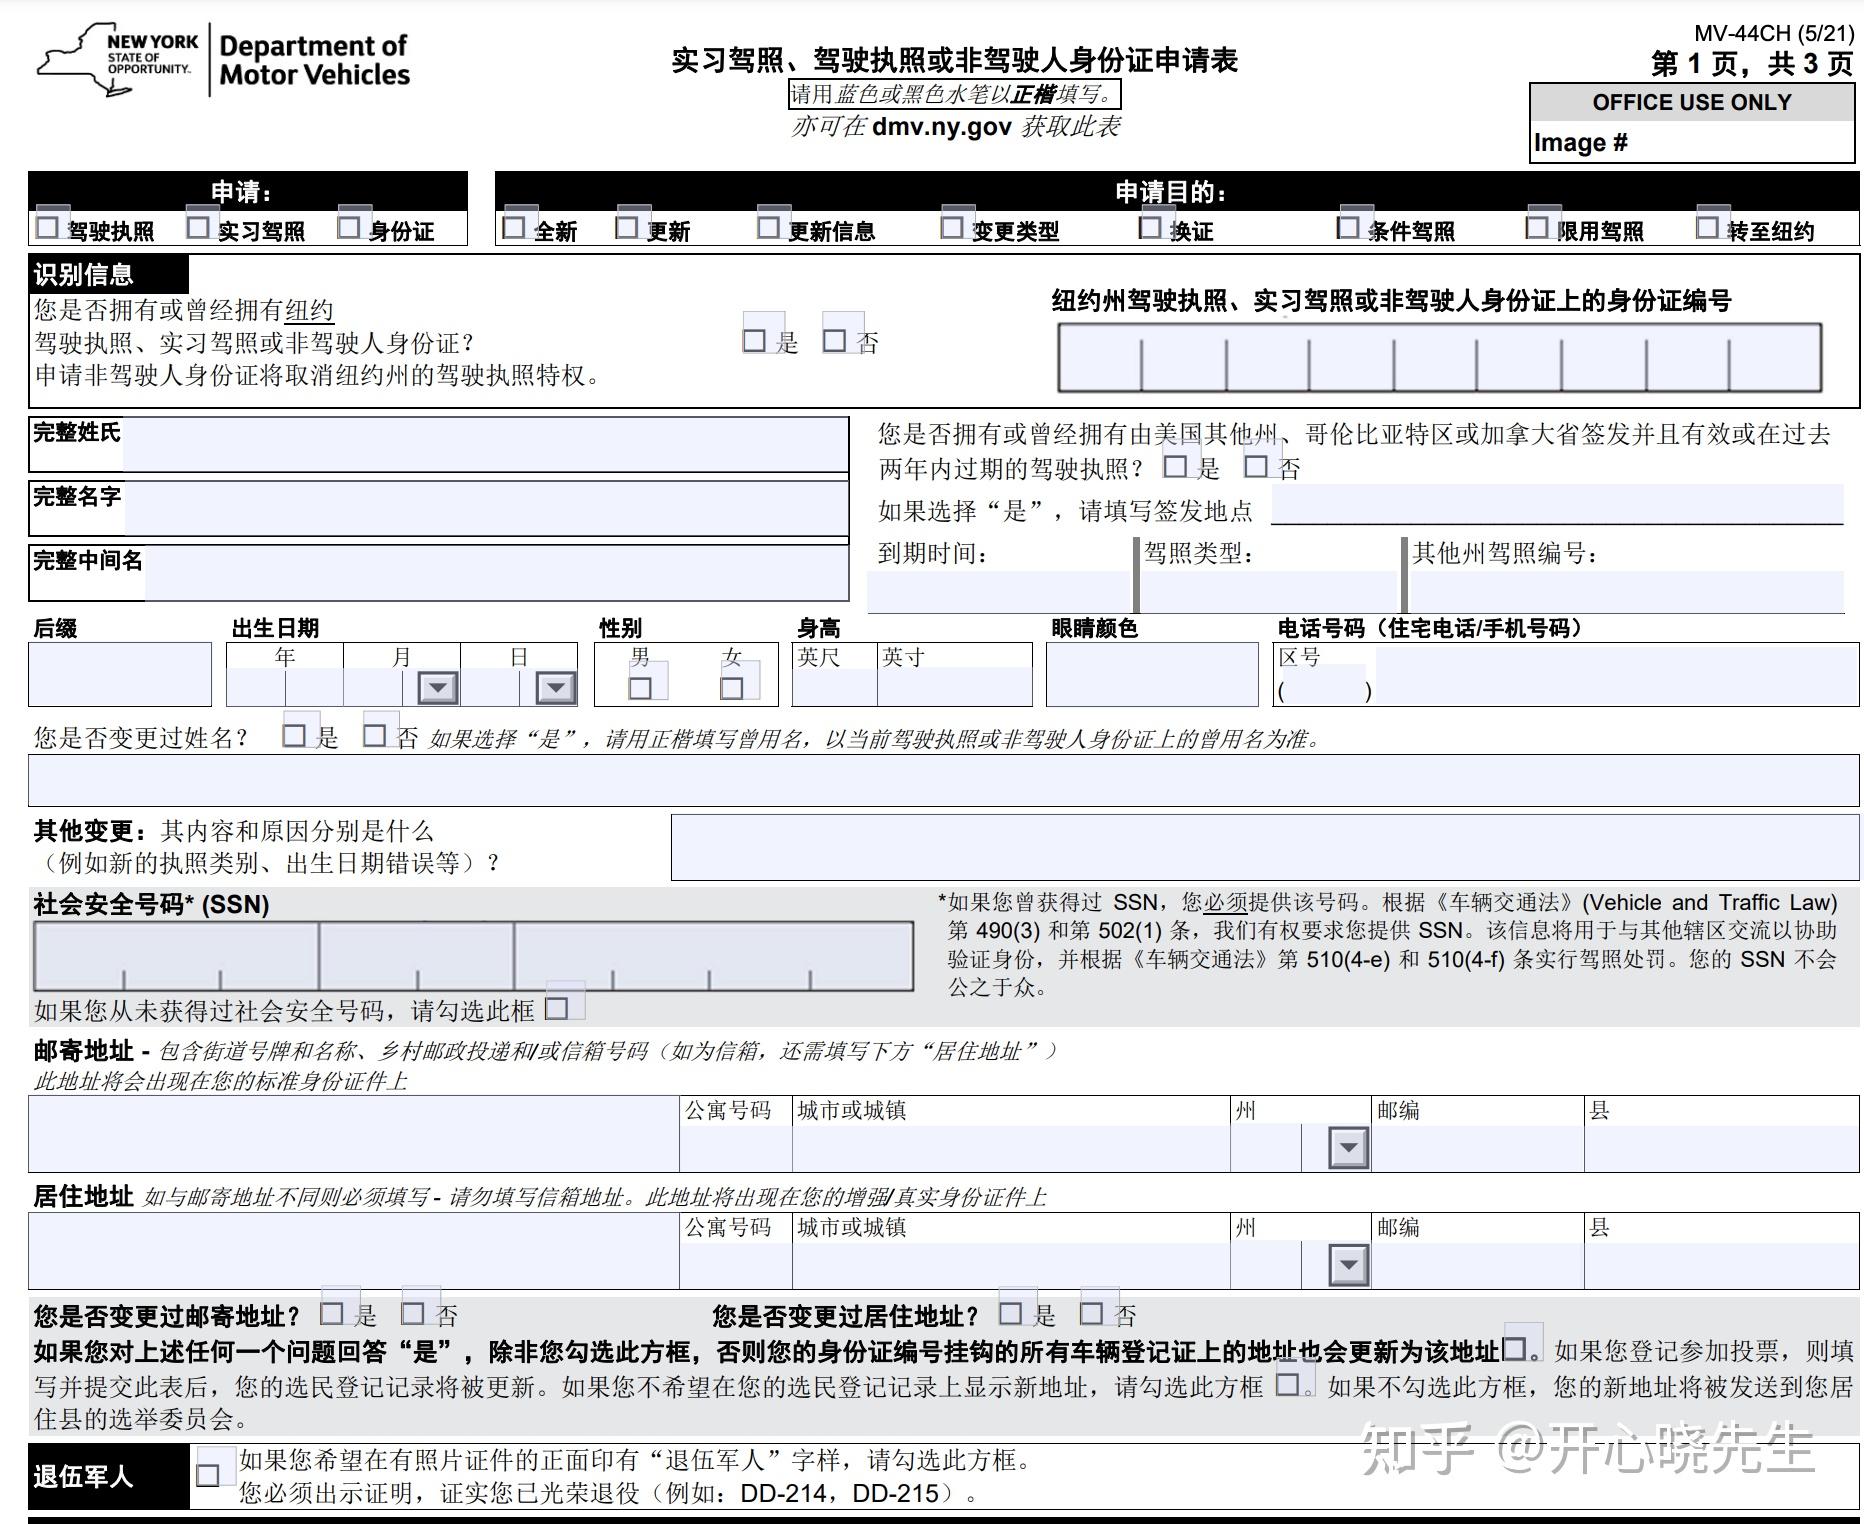Open the birth day 日 dropdown

coord(556,688)
